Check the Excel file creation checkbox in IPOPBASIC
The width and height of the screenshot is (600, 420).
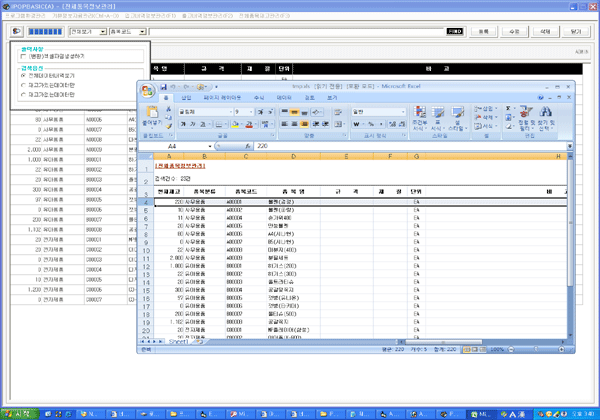coord(24,56)
